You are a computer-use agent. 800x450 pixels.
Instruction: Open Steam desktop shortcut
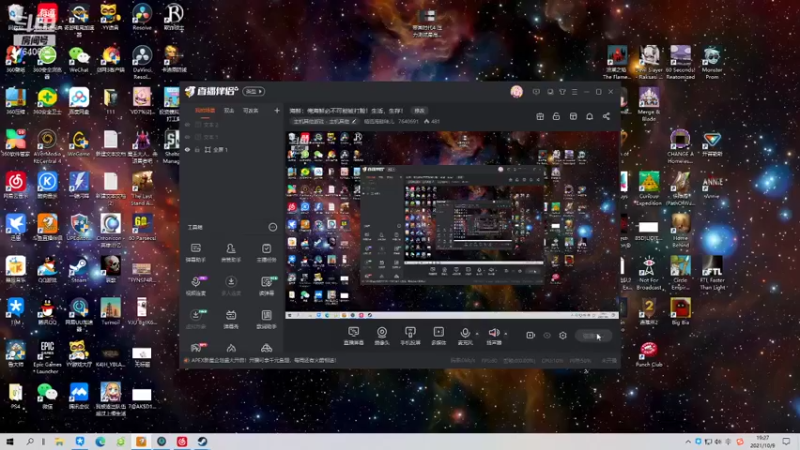(79, 270)
